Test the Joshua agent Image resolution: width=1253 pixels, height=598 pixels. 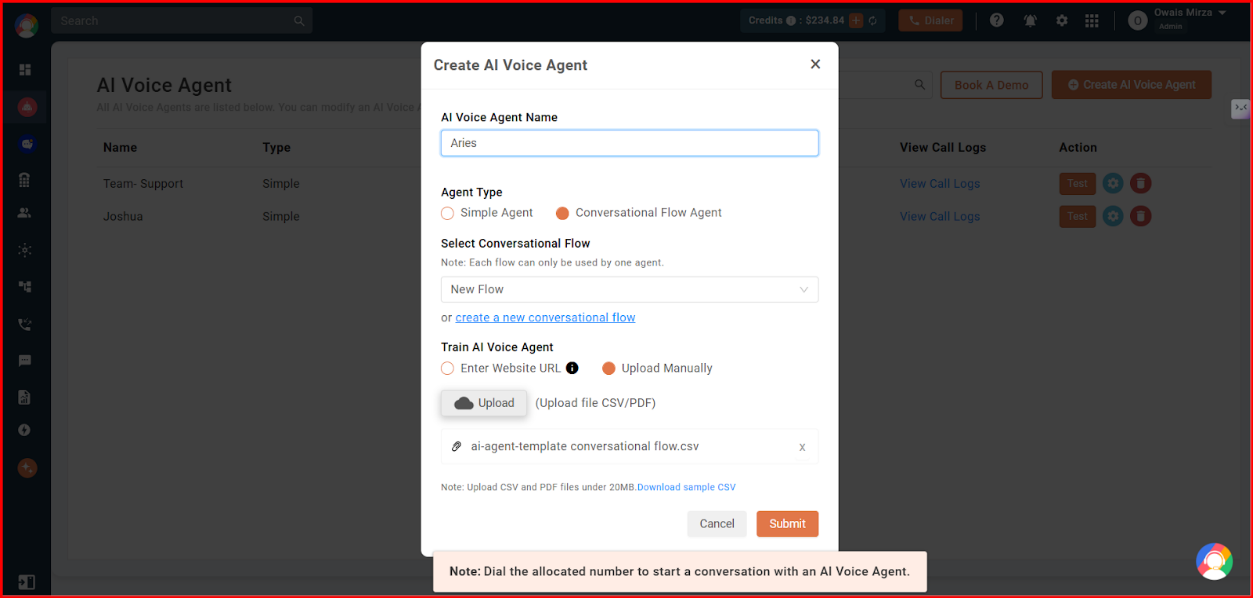tap(1077, 216)
